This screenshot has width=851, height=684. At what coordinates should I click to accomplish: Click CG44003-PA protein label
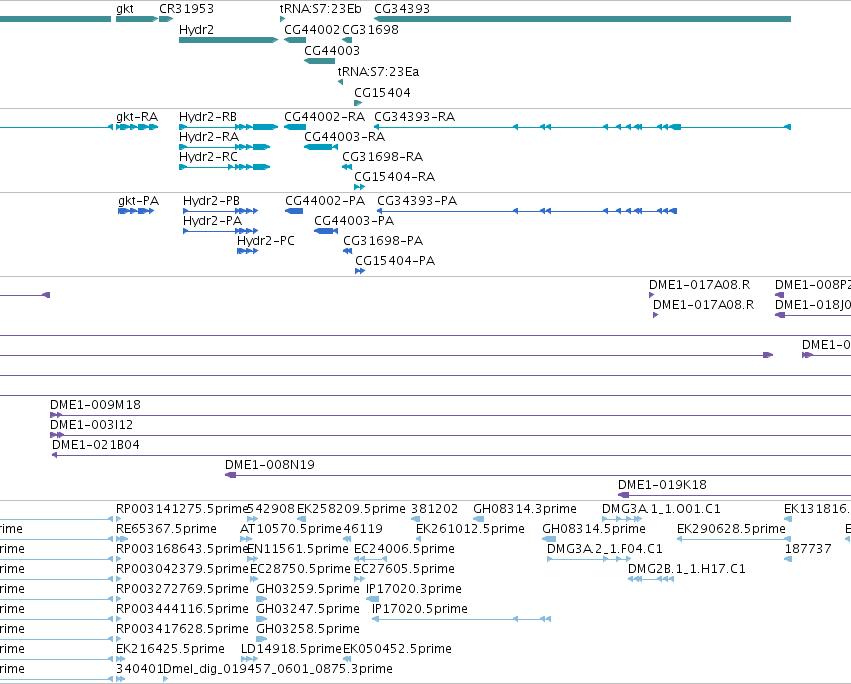click(x=354, y=221)
